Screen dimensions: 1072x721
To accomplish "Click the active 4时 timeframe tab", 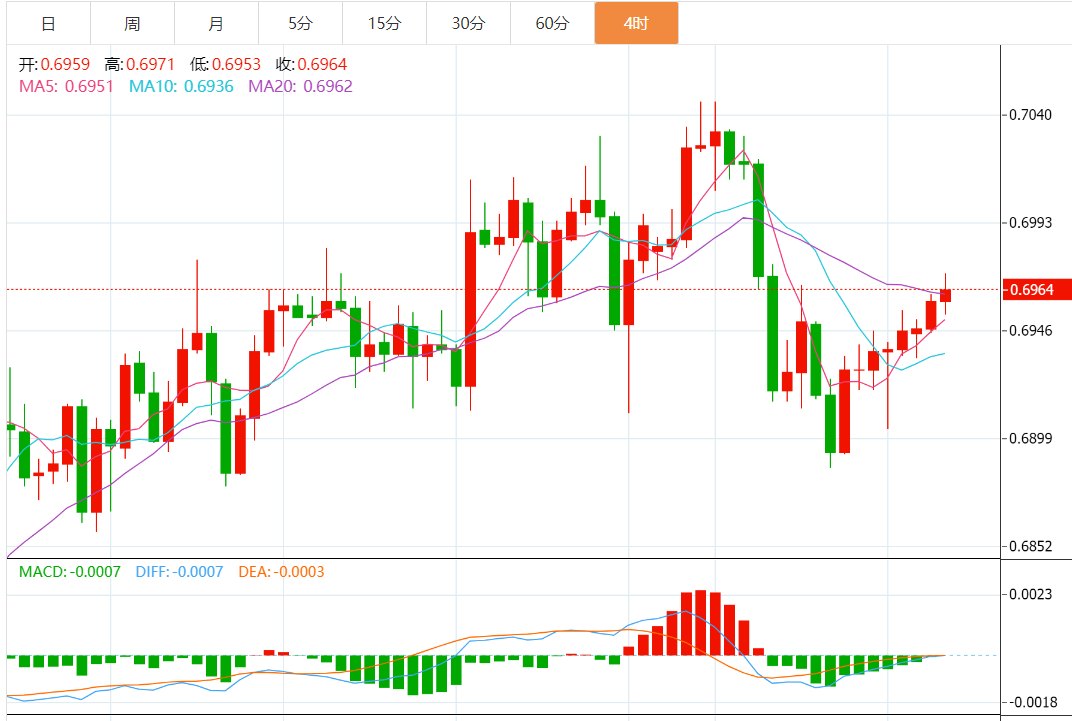I will tap(636, 23).
